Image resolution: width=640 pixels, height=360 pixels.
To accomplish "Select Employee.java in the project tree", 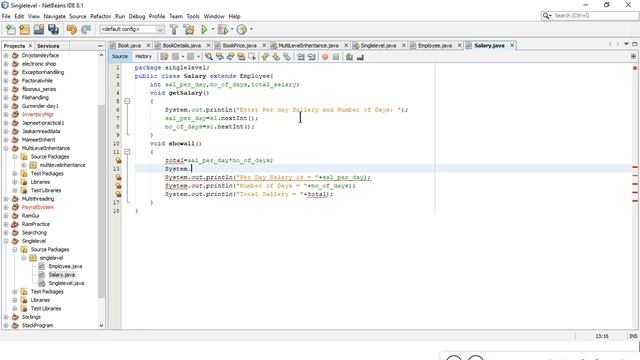I will click(65, 267).
